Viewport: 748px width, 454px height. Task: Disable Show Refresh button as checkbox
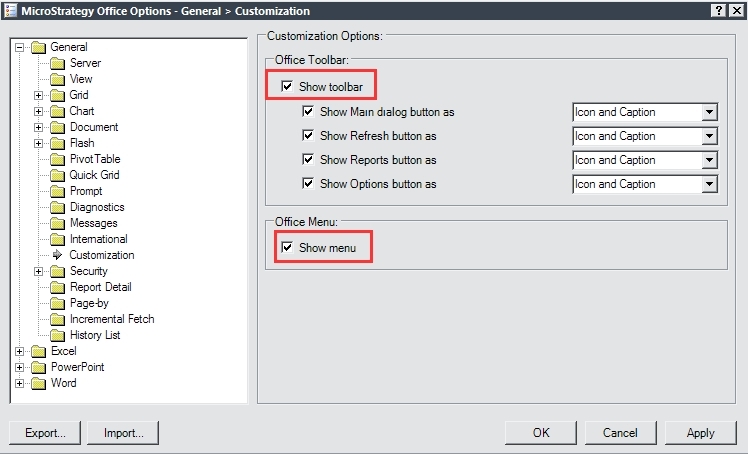pyautogui.click(x=308, y=136)
